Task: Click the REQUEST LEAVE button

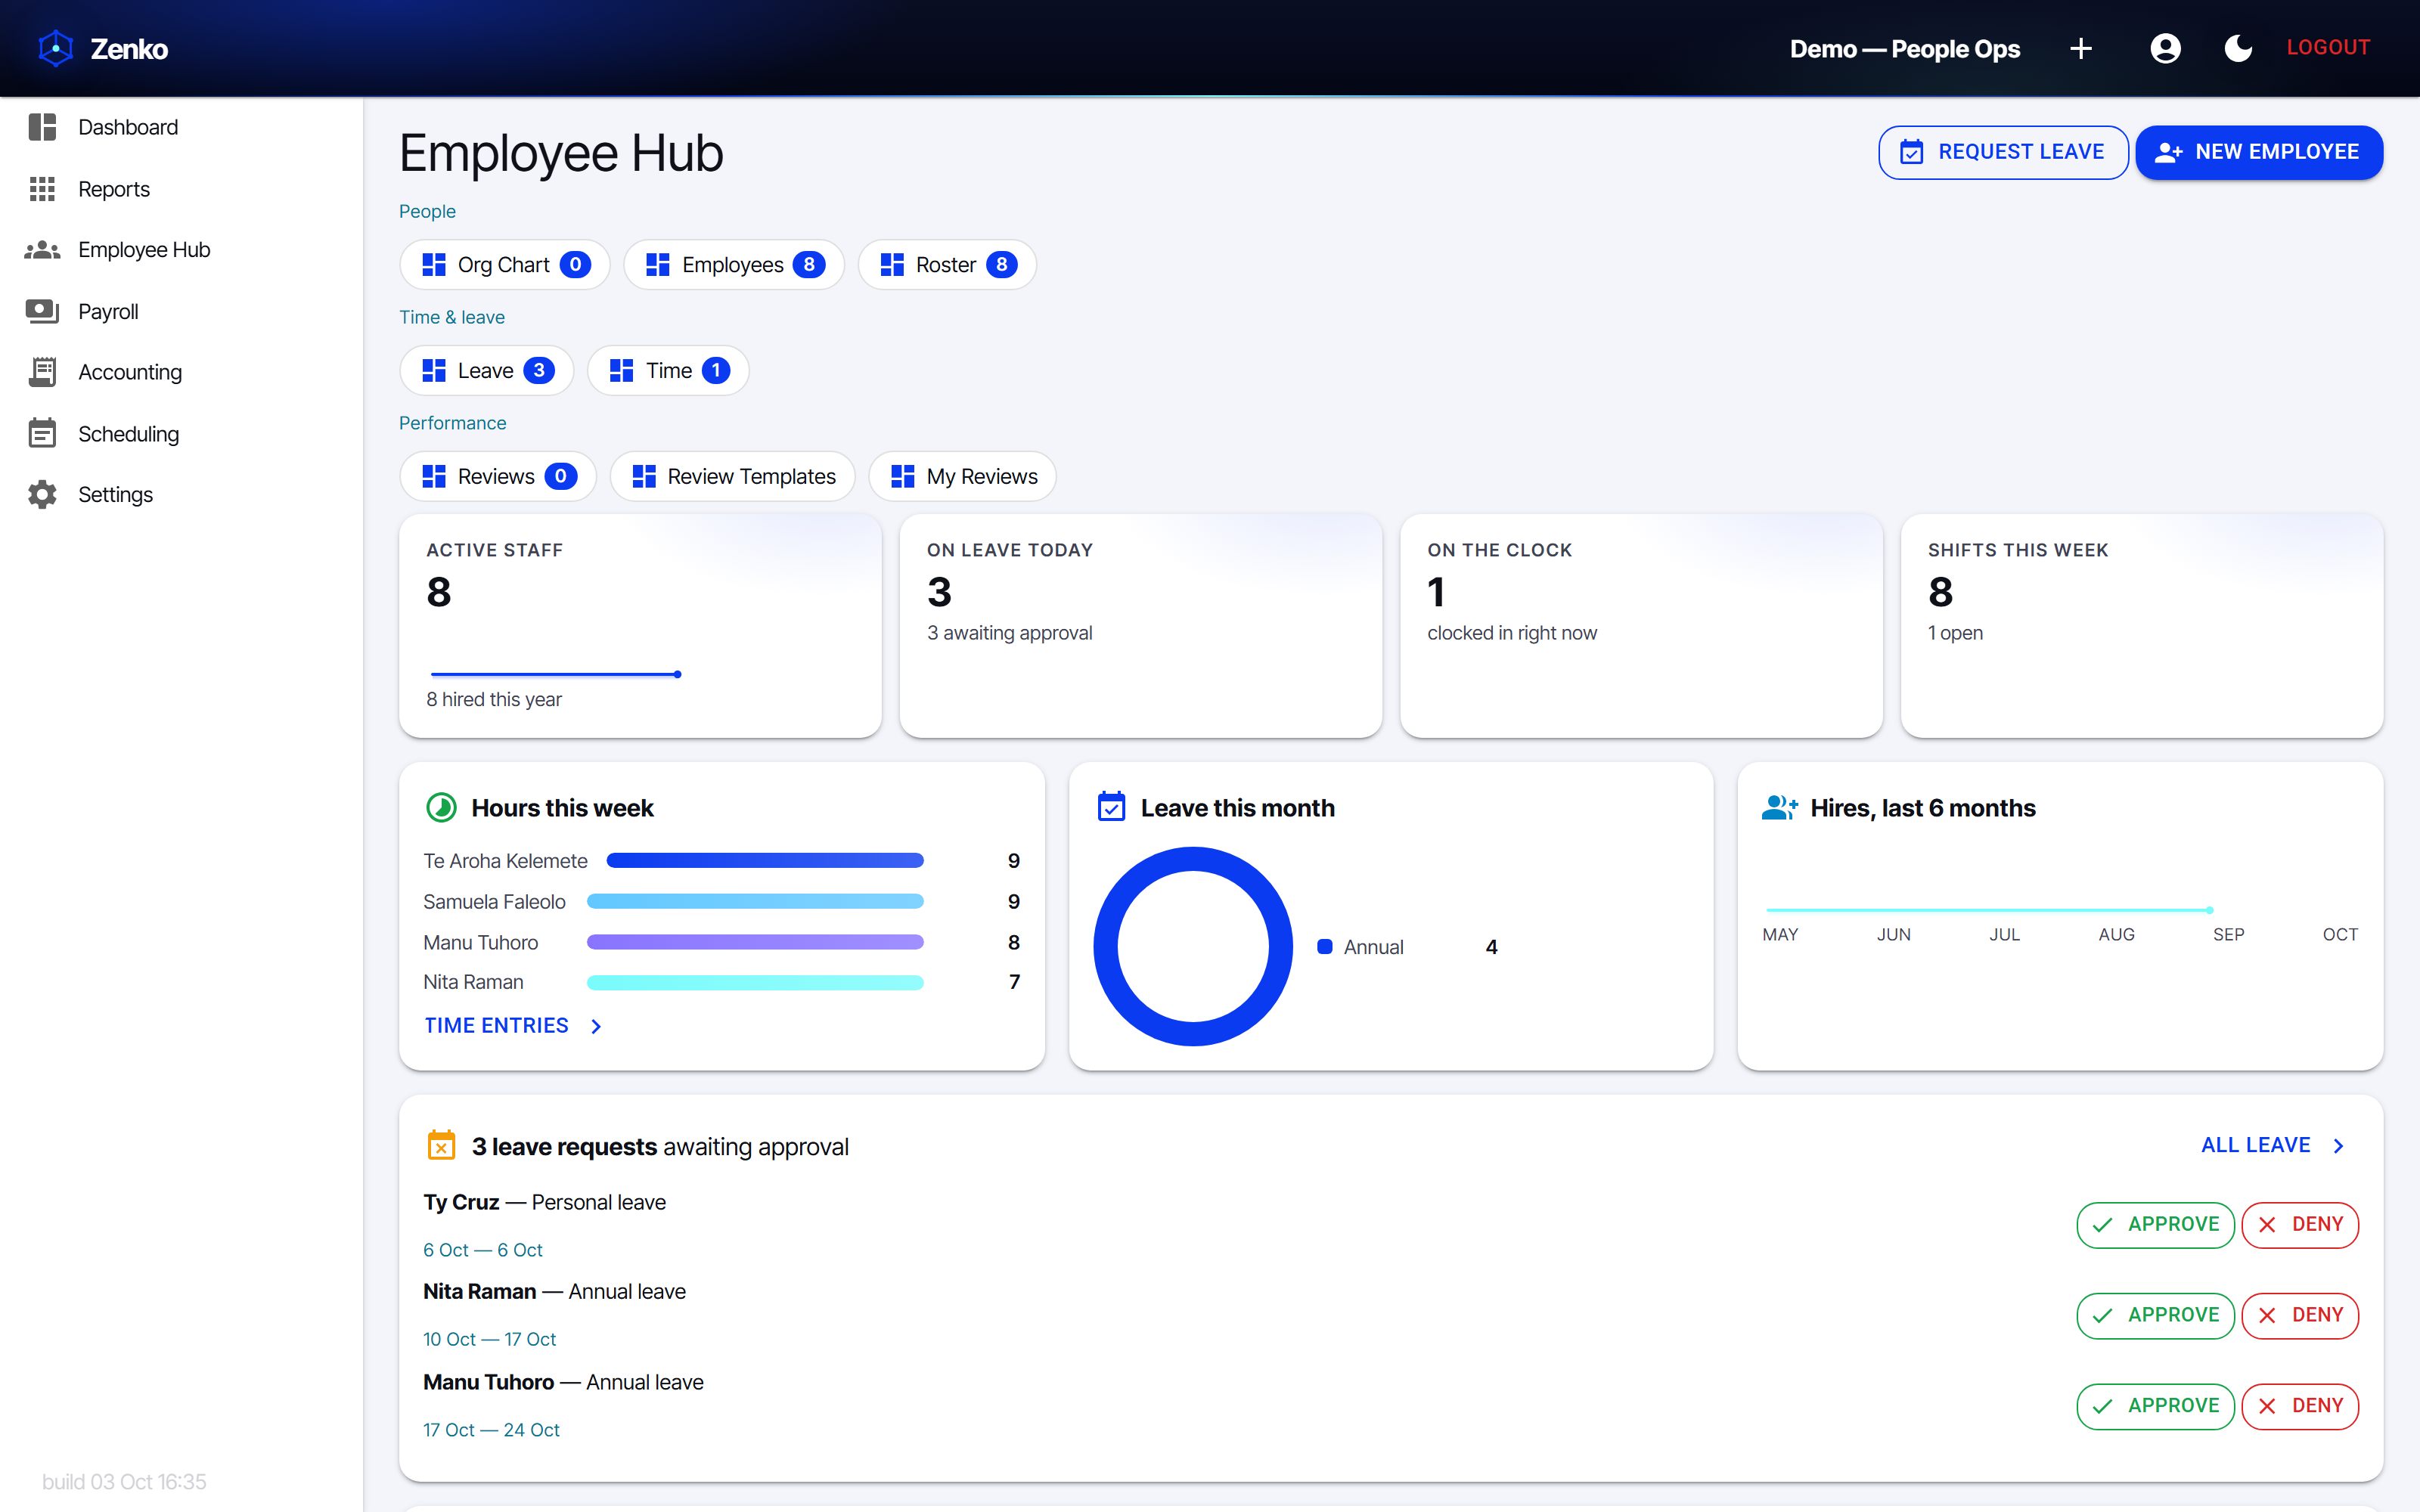Action: (x=2003, y=152)
